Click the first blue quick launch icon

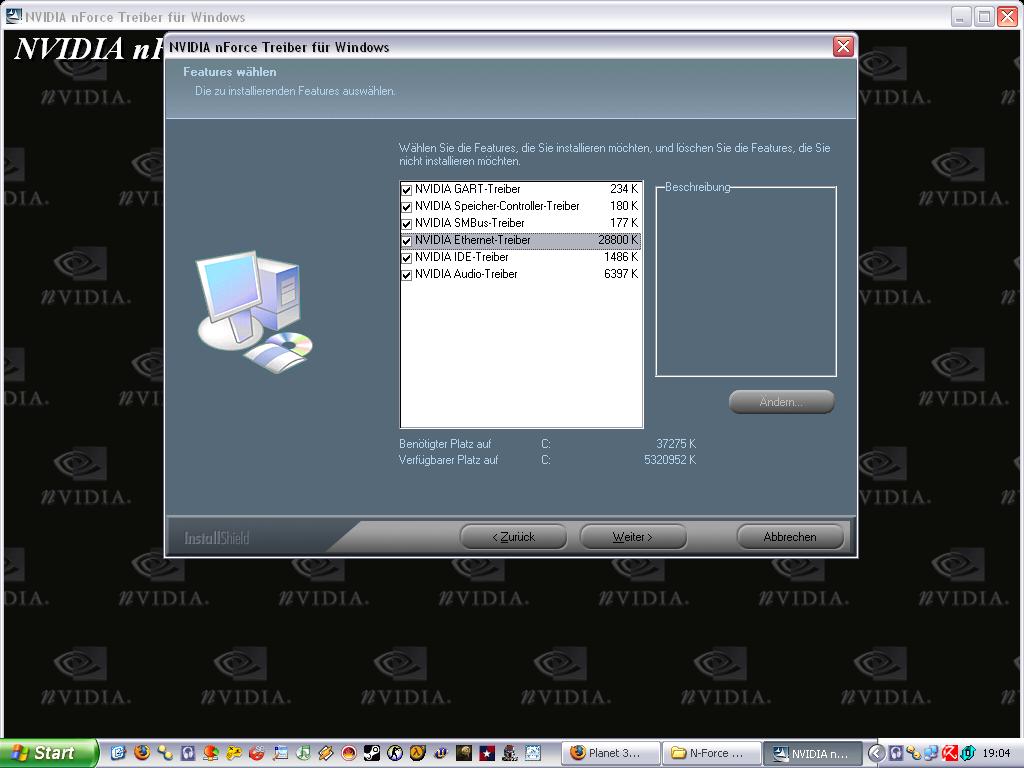(118, 753)
